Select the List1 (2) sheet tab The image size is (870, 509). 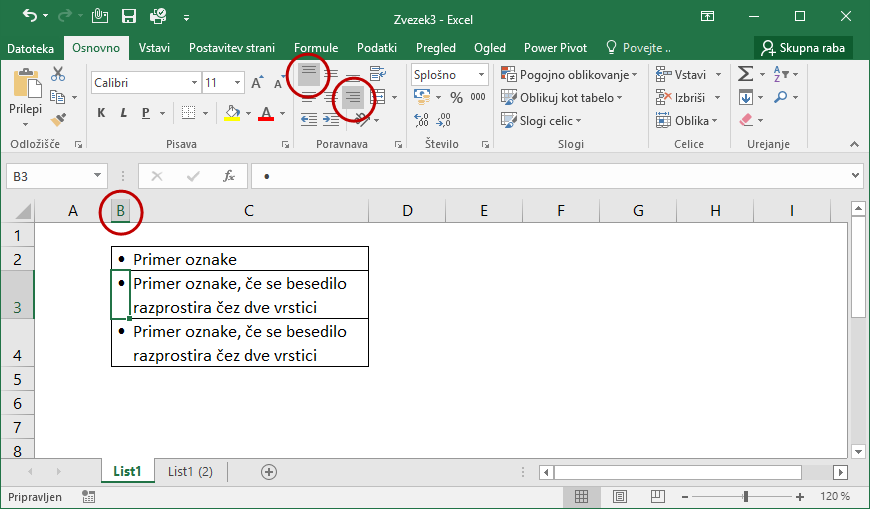click(x=190, y=471)
